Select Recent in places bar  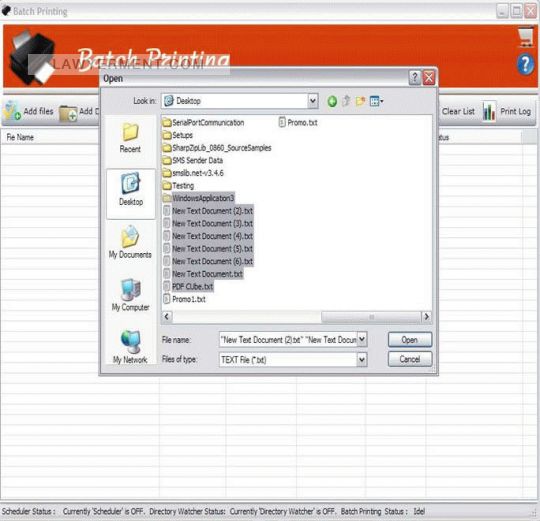[x=130, y=138]
